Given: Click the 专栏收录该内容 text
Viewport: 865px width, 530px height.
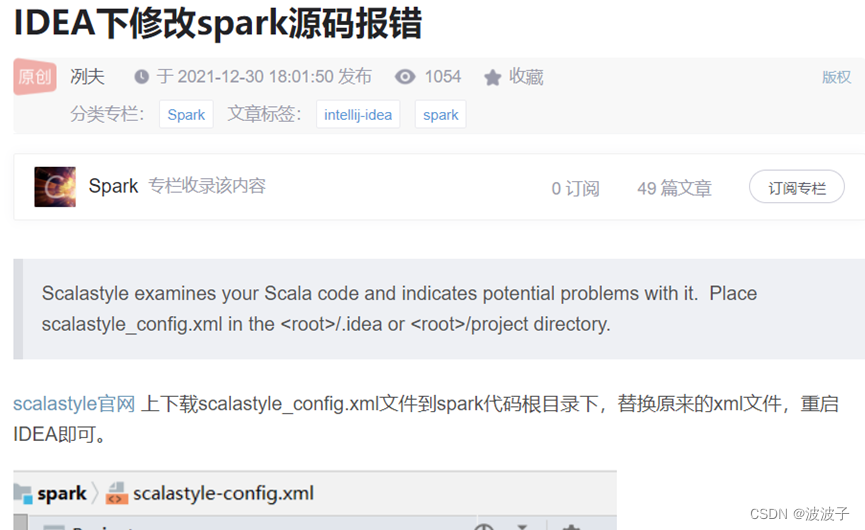Looking at the screenshot, I should 207,186.
